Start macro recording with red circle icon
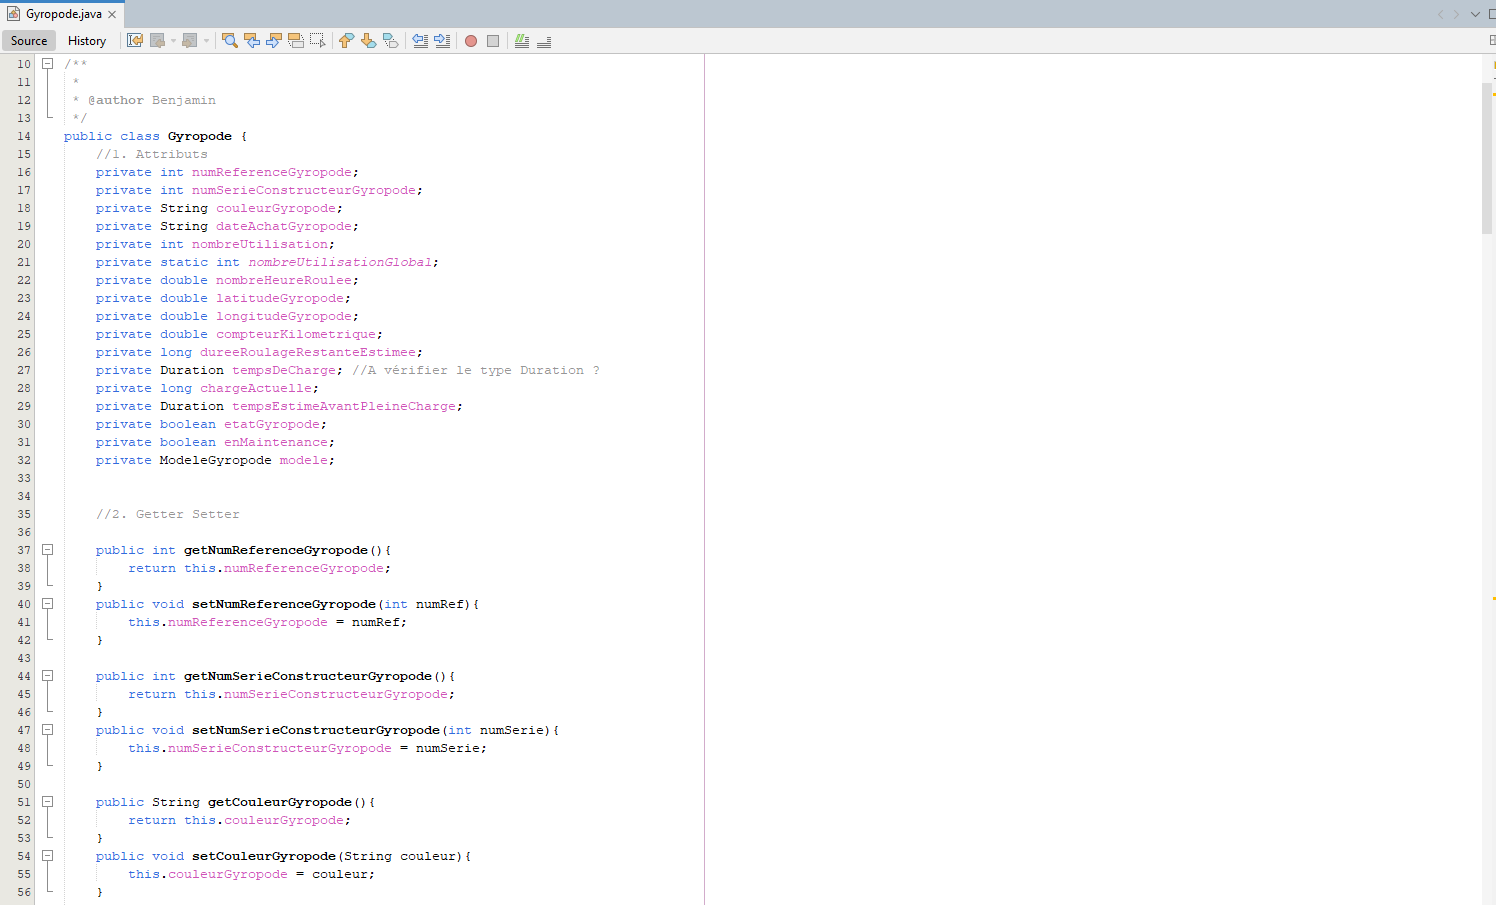 point(471,41)
